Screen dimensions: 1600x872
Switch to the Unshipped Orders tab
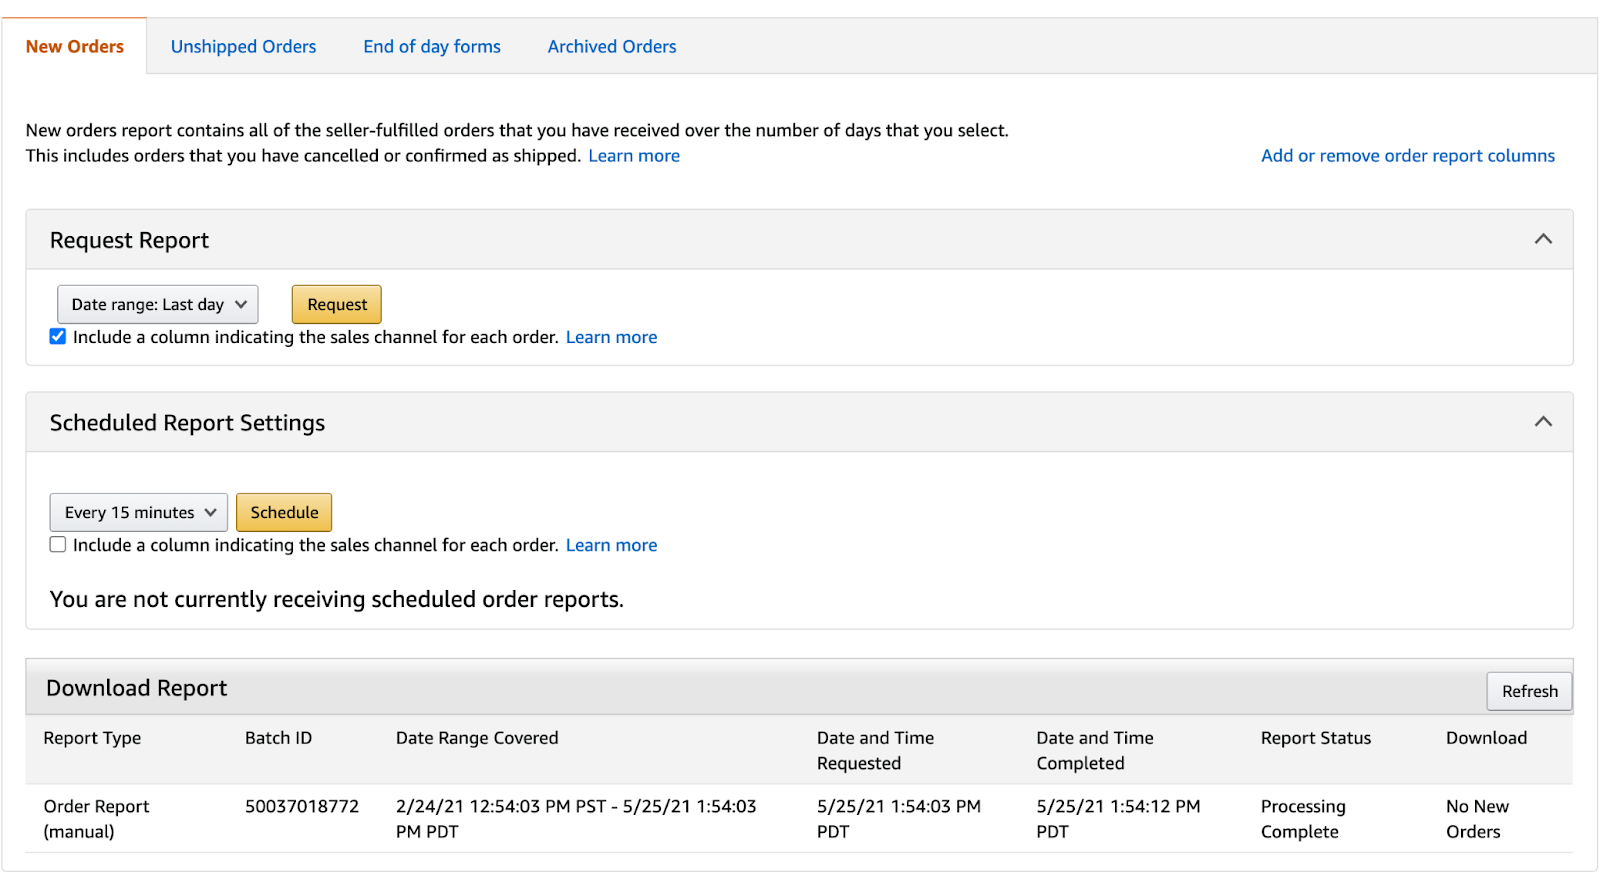[x=243, y=47]
